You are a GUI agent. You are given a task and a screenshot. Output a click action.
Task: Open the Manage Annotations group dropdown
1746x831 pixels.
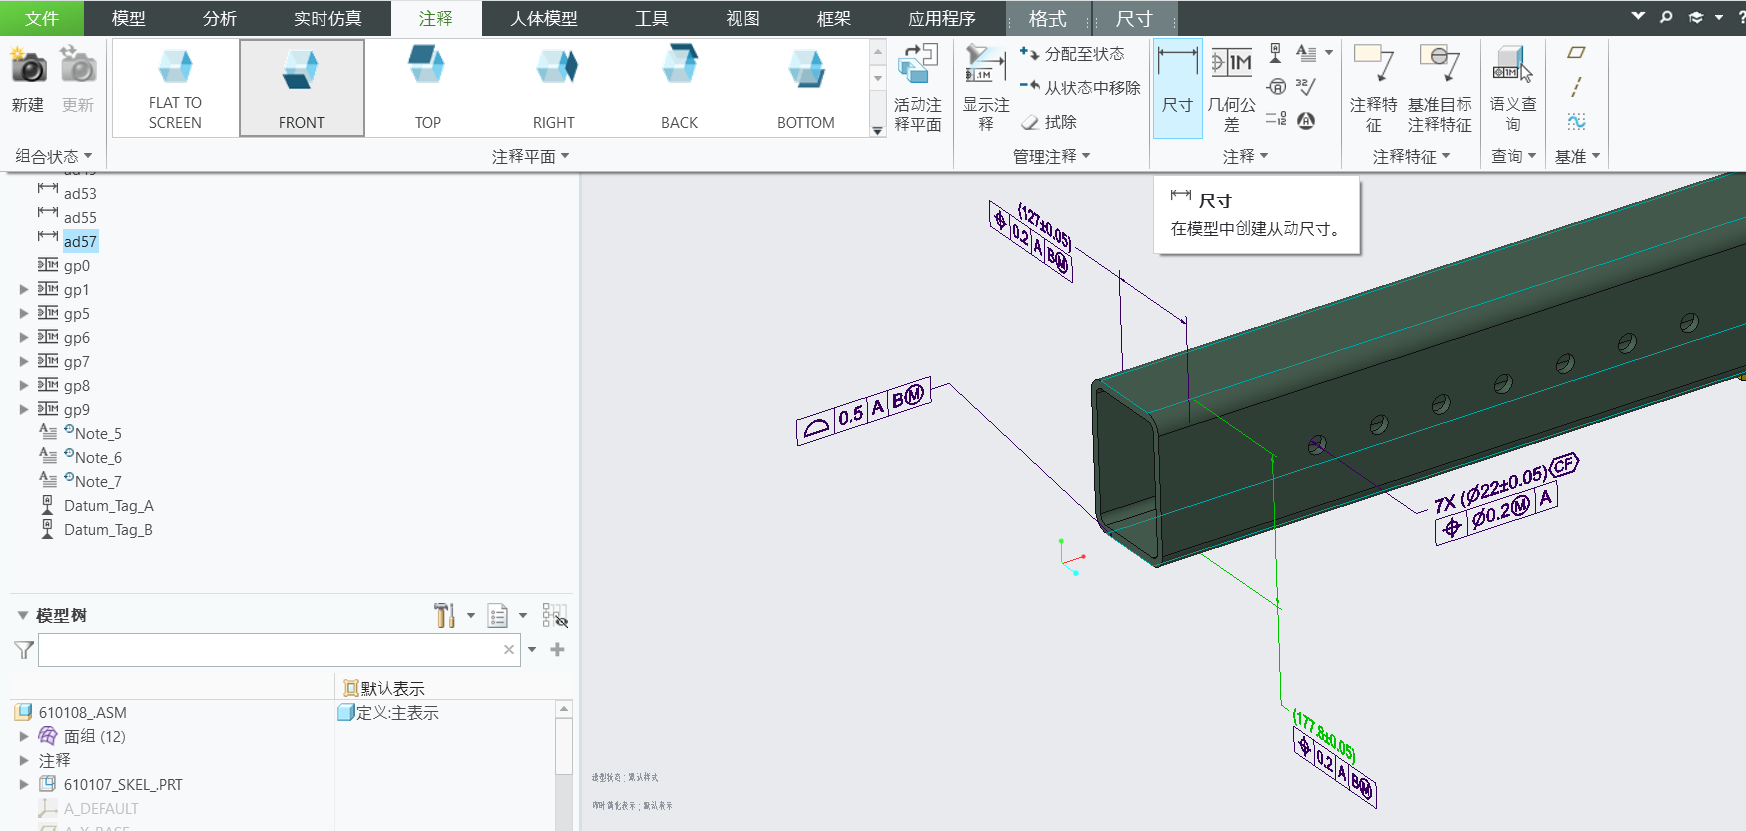click(1051, 156)
